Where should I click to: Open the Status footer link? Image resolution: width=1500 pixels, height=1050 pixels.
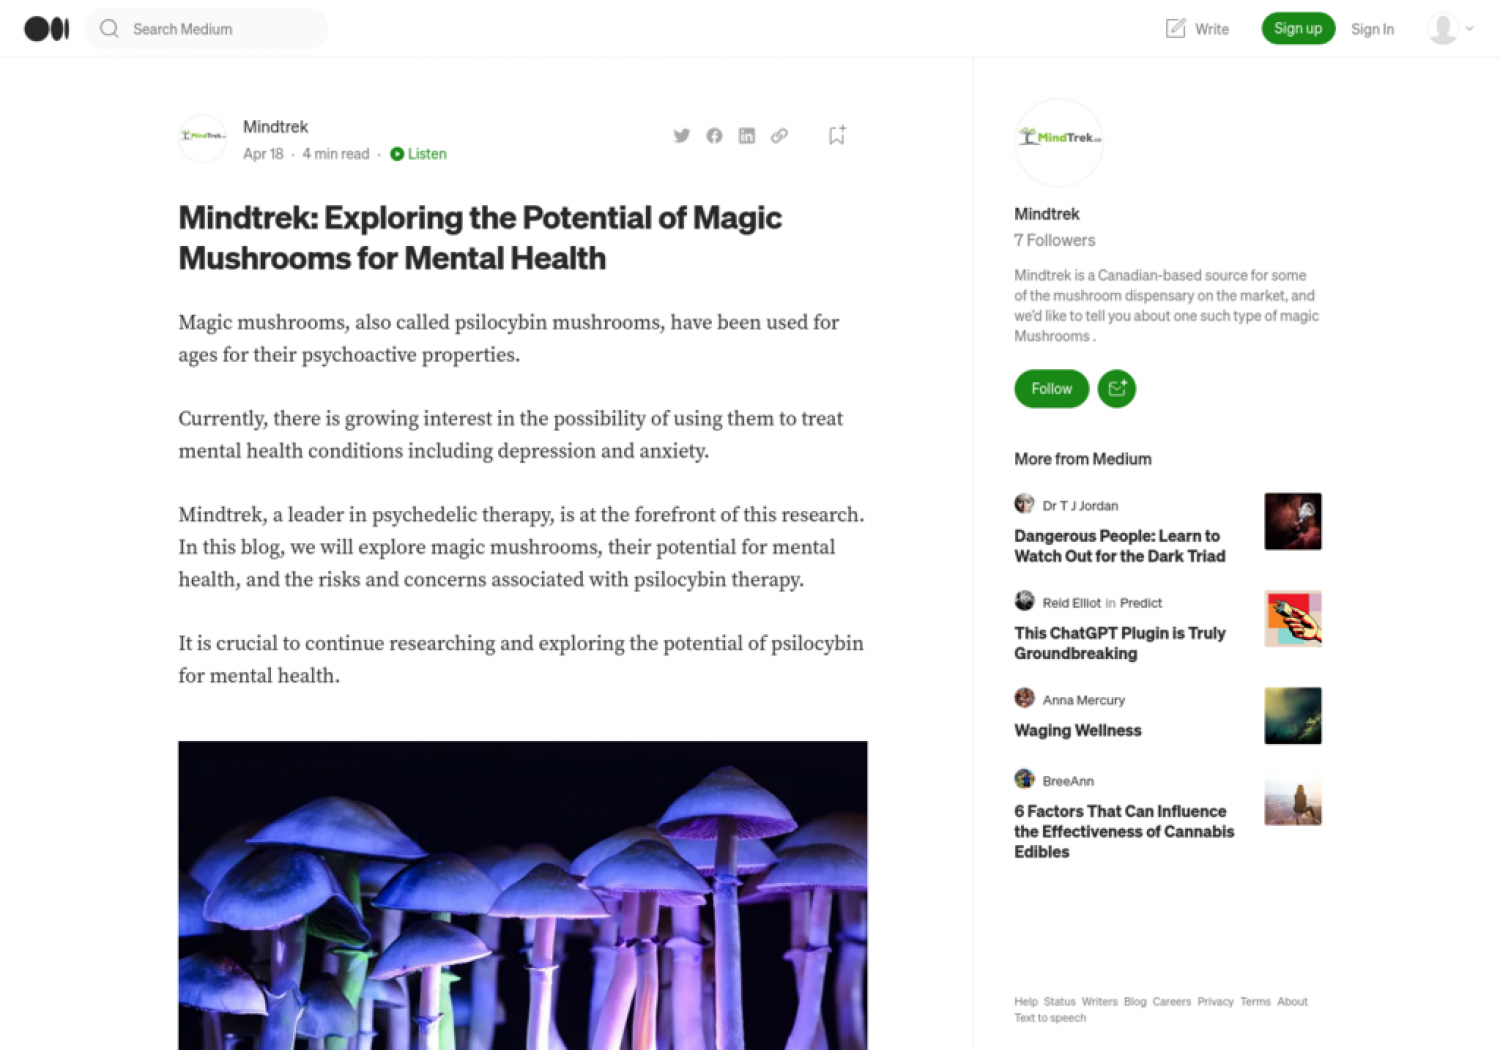[1060, 1001]
